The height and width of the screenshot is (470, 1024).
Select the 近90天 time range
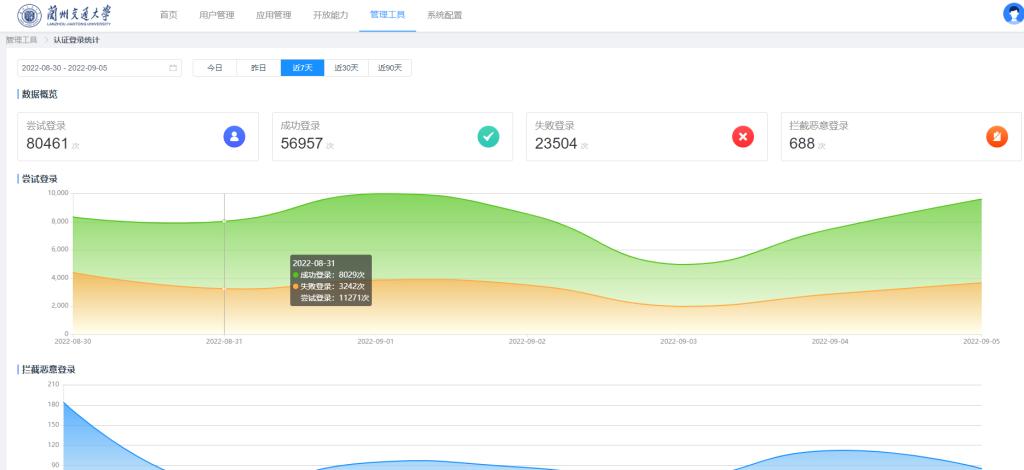[x=390, y=68]
